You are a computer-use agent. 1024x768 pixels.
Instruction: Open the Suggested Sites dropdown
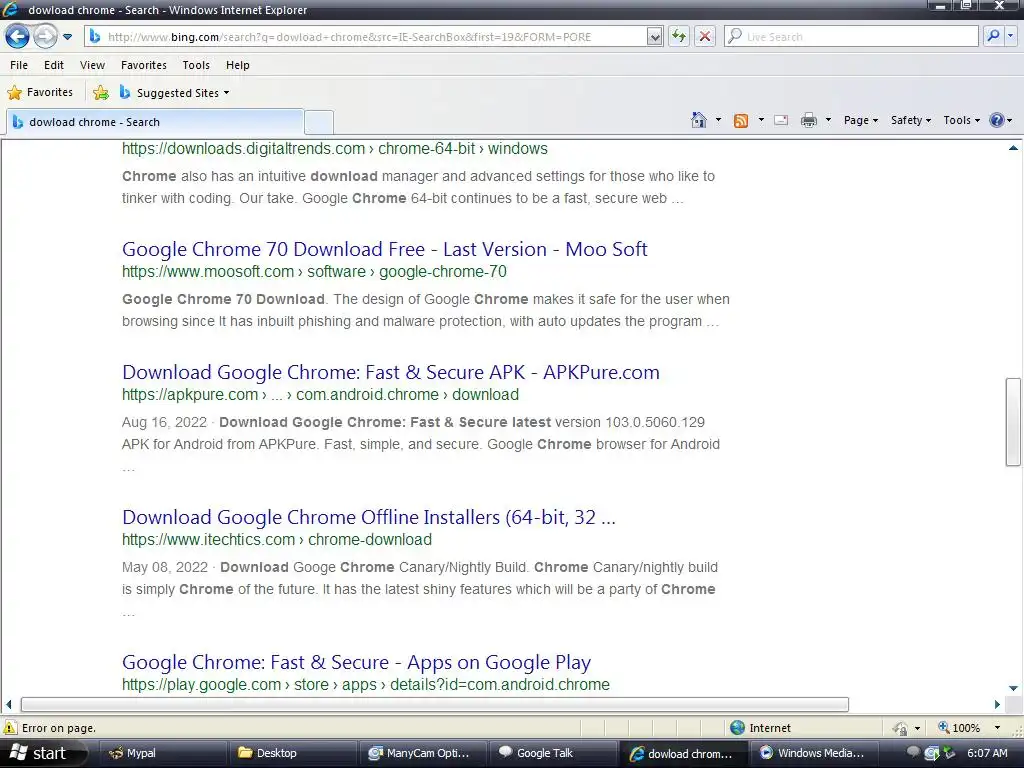point(174,93)
